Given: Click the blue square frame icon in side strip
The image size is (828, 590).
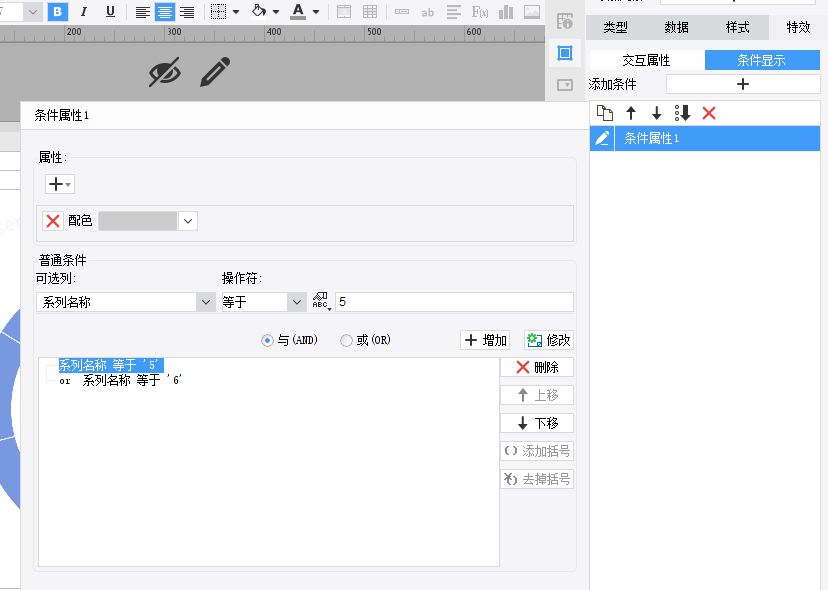Looking at the screenshot, I should pyautogui.click(x=565, y=53).
